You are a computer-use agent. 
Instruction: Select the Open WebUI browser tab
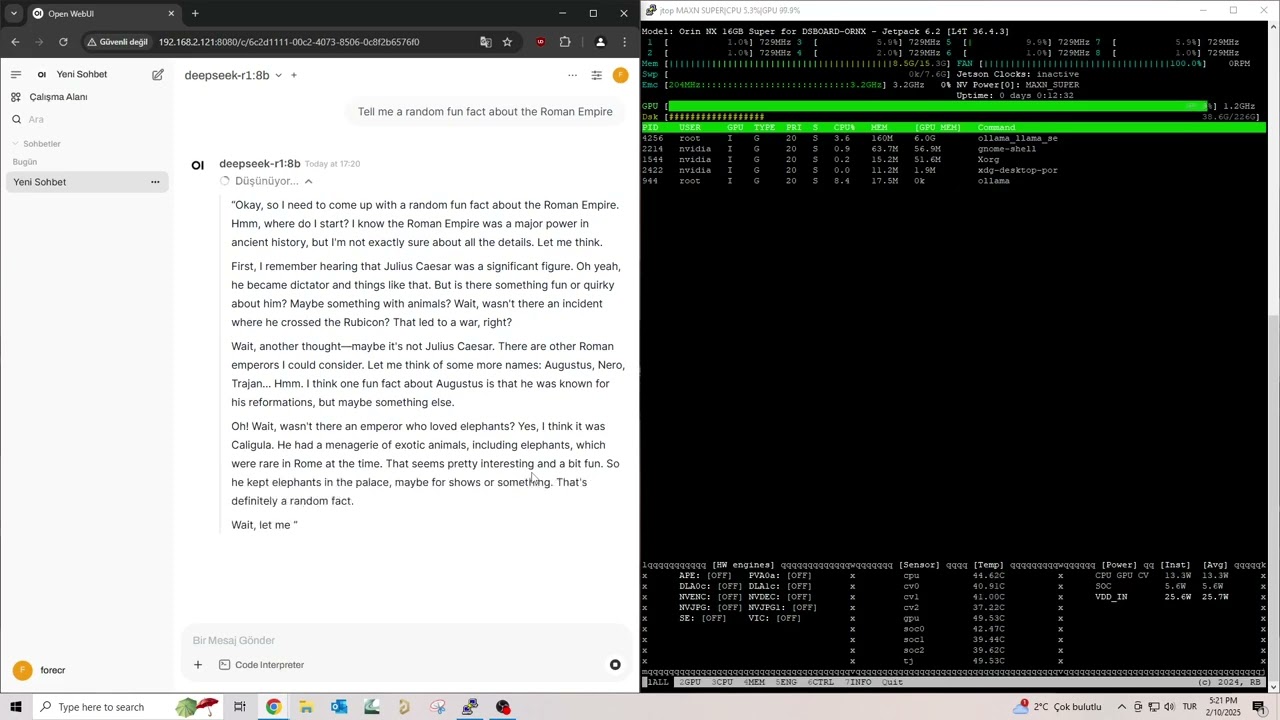point(103,14)
